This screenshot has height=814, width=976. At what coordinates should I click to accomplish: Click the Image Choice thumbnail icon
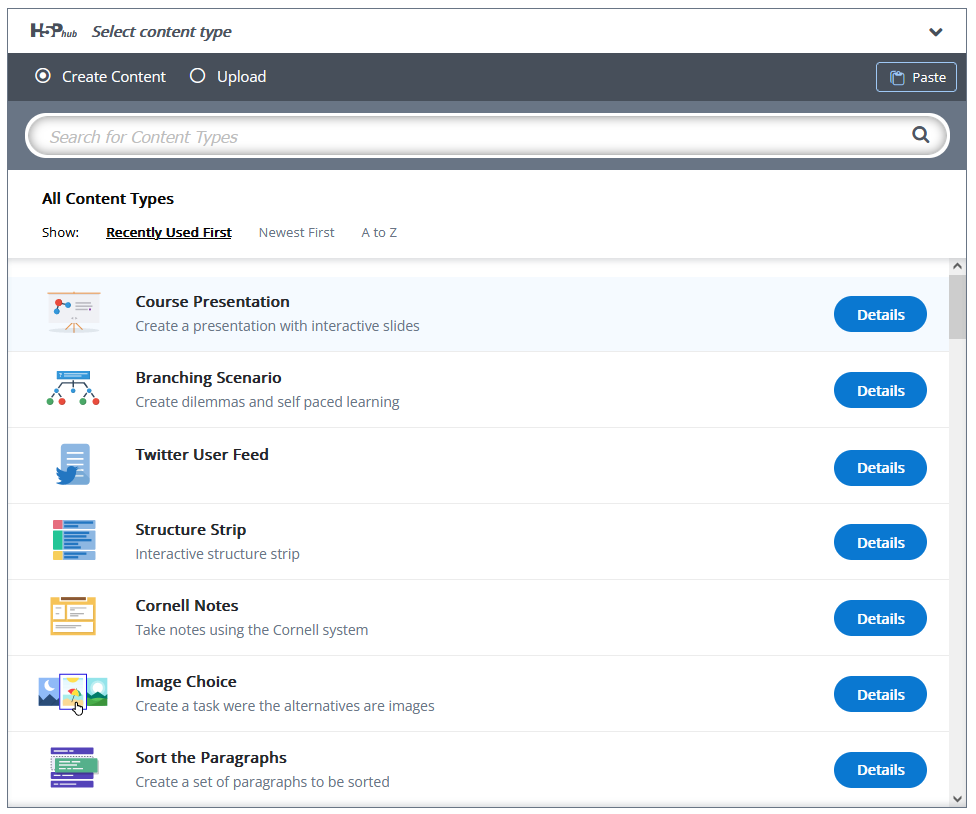(x=73, y=692)
